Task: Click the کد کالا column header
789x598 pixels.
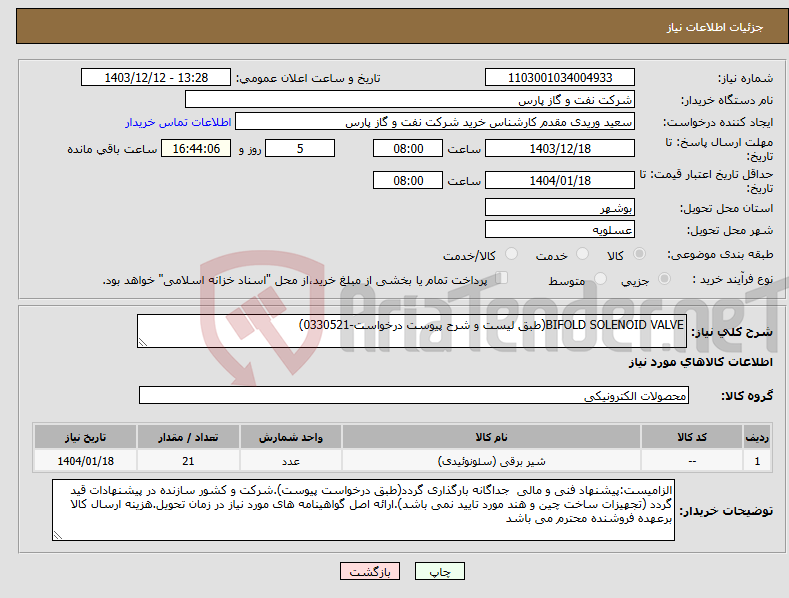Action: tap(692, 437)
